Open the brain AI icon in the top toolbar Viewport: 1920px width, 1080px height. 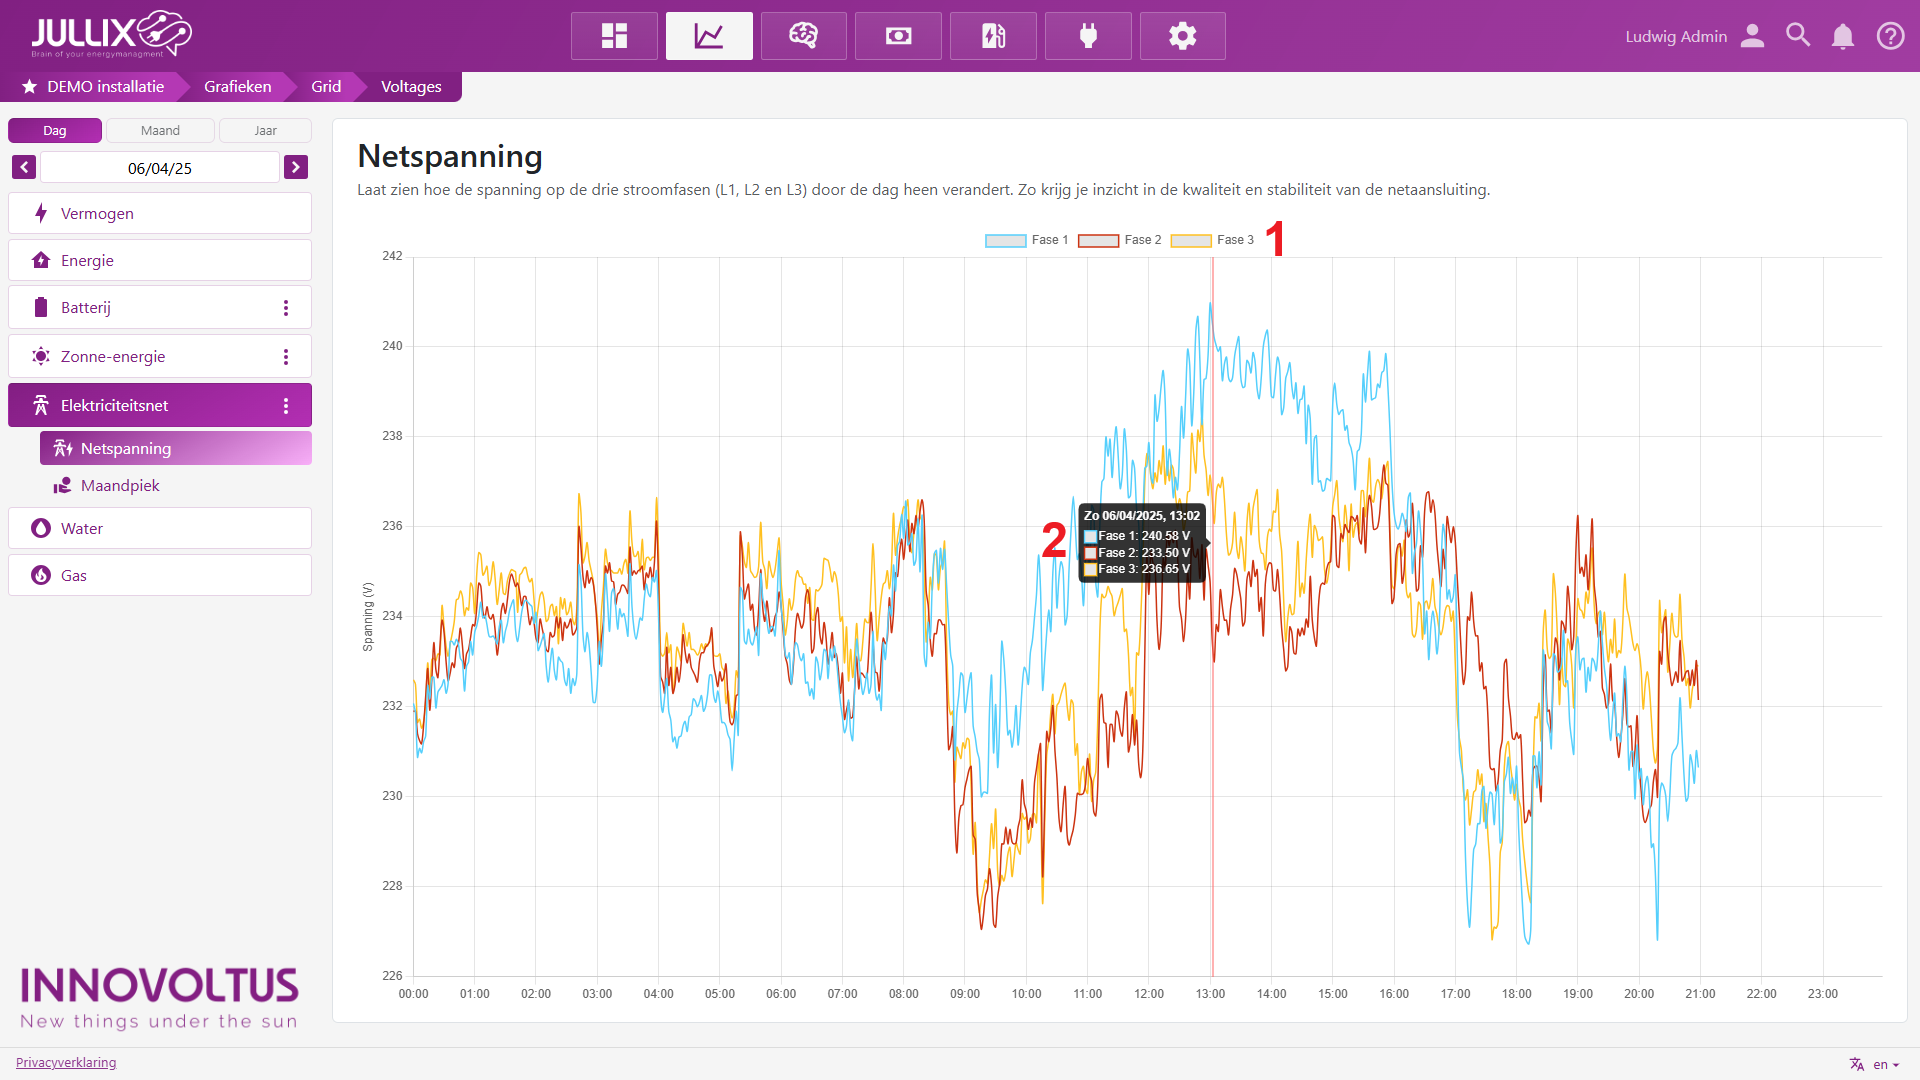803,36
